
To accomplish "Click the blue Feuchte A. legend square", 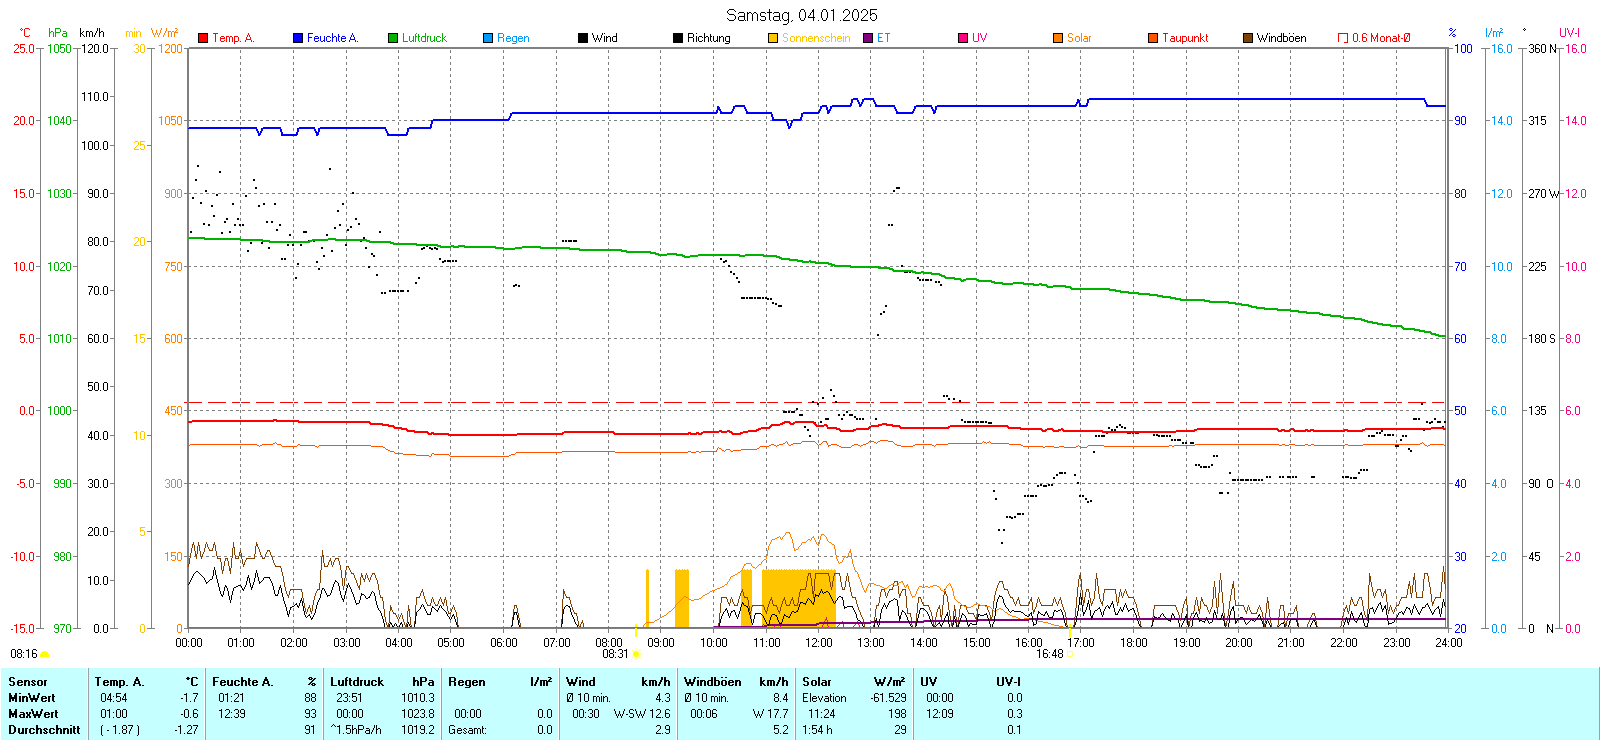I will 298,38.
